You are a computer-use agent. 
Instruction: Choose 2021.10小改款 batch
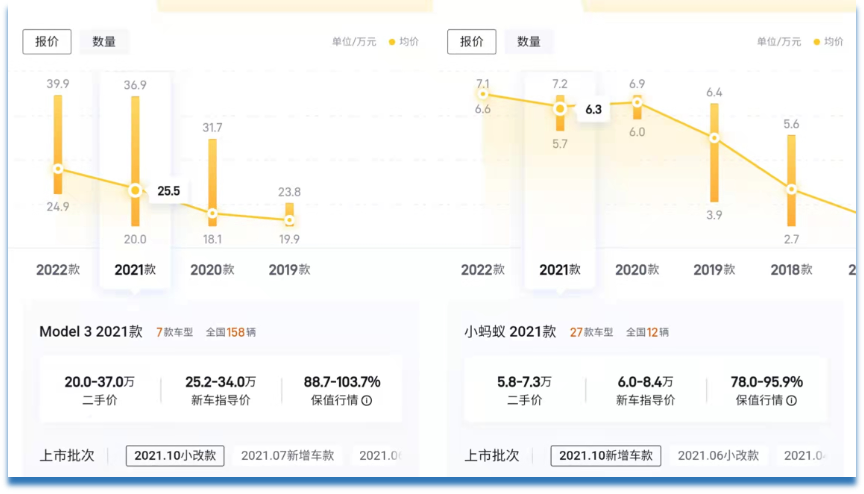175,456
